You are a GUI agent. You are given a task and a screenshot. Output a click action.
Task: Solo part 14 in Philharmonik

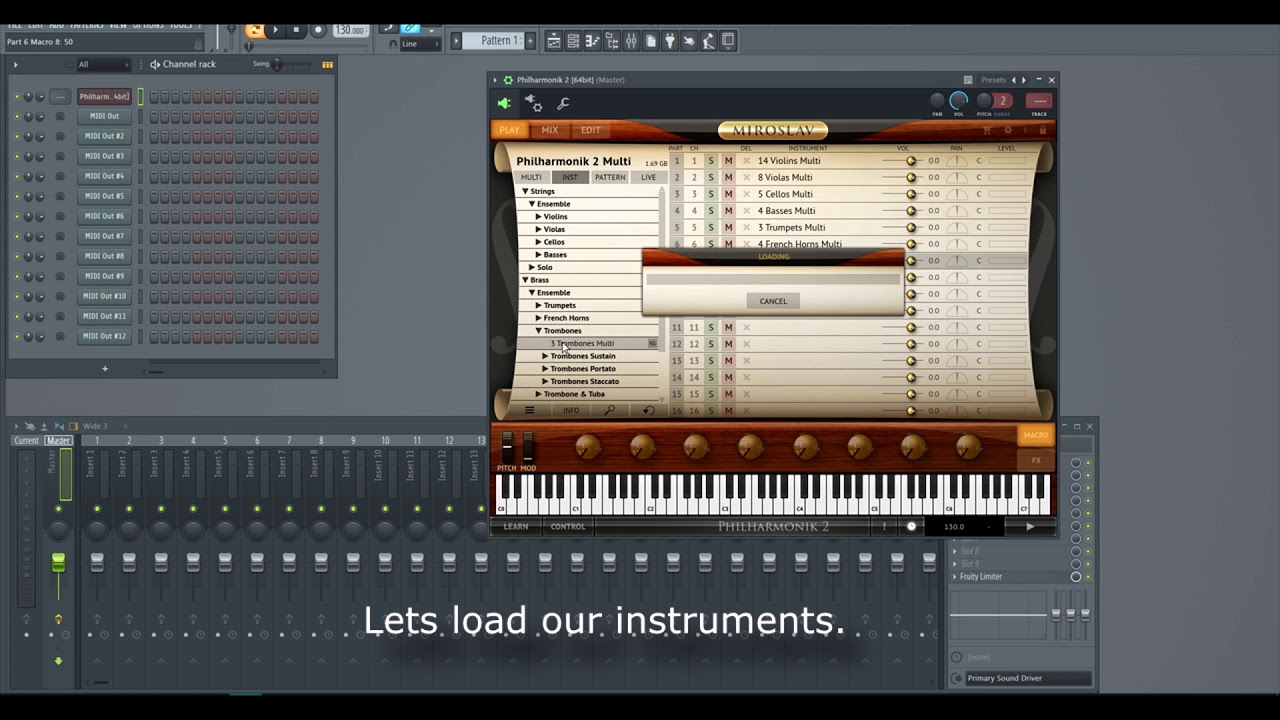(x=711, y=377)
